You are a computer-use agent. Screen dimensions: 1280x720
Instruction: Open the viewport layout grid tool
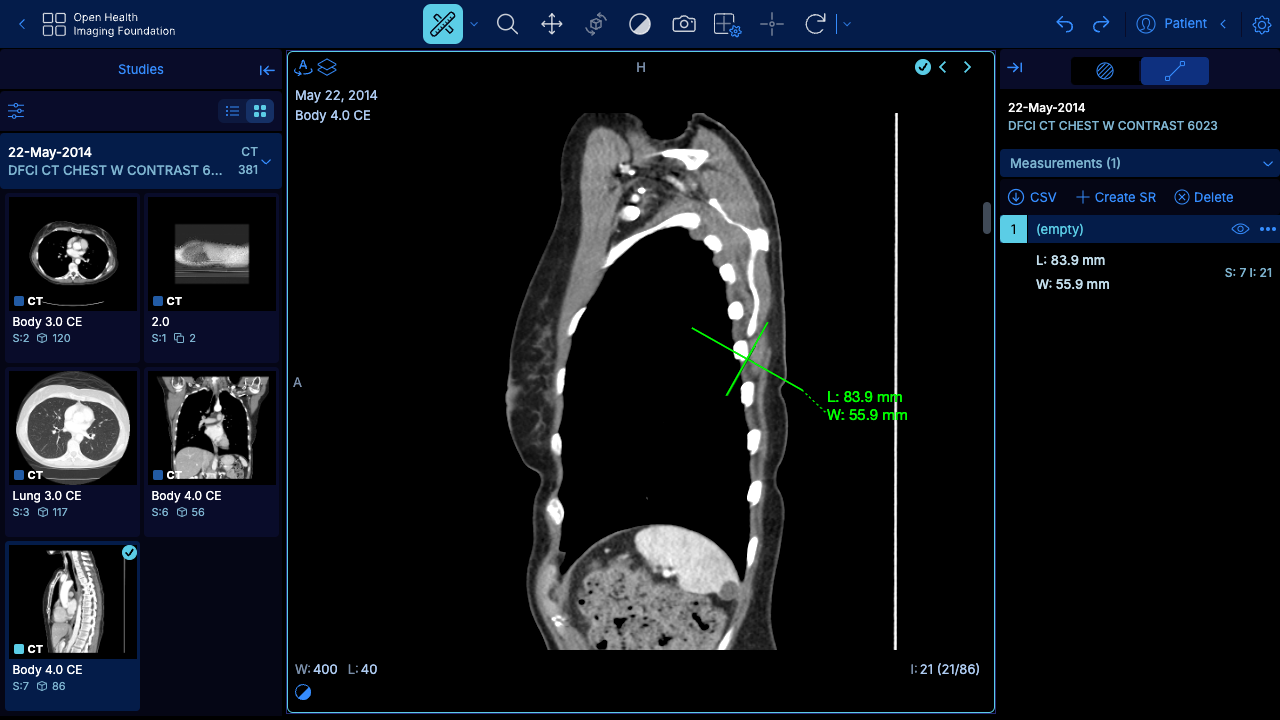[x=727, y=24]
